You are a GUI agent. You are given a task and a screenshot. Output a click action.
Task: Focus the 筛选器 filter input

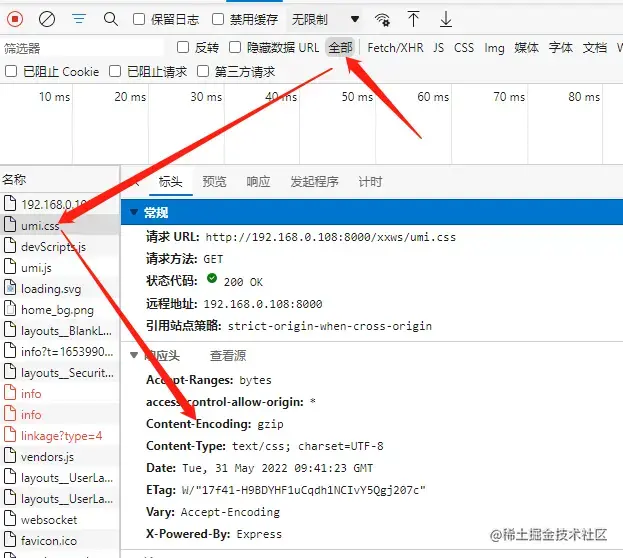pyautogui.click(x=83, y=48)
